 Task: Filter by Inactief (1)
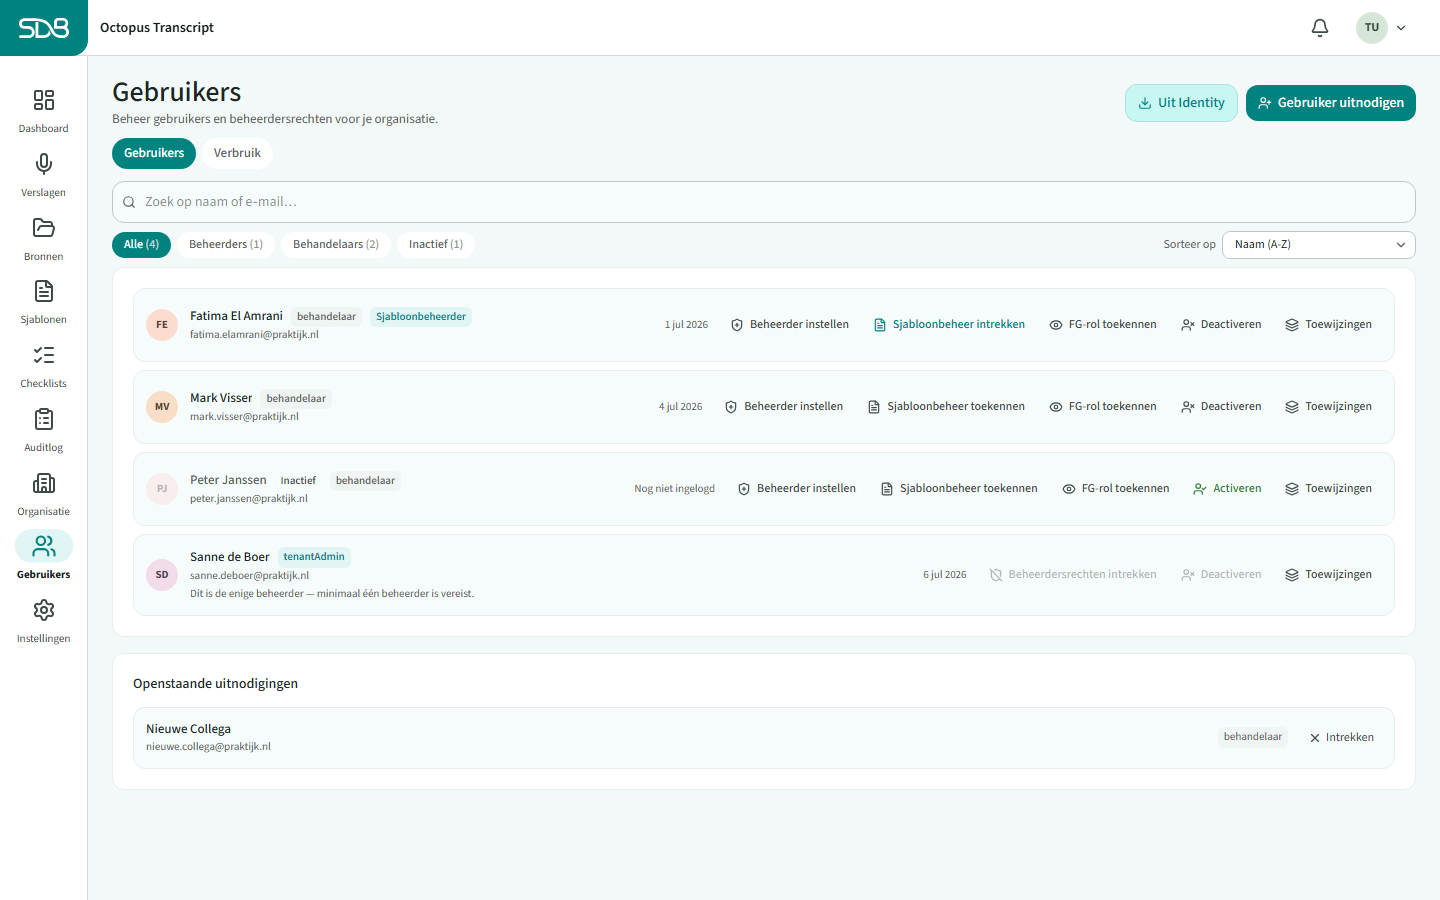(x=436, y=245)
